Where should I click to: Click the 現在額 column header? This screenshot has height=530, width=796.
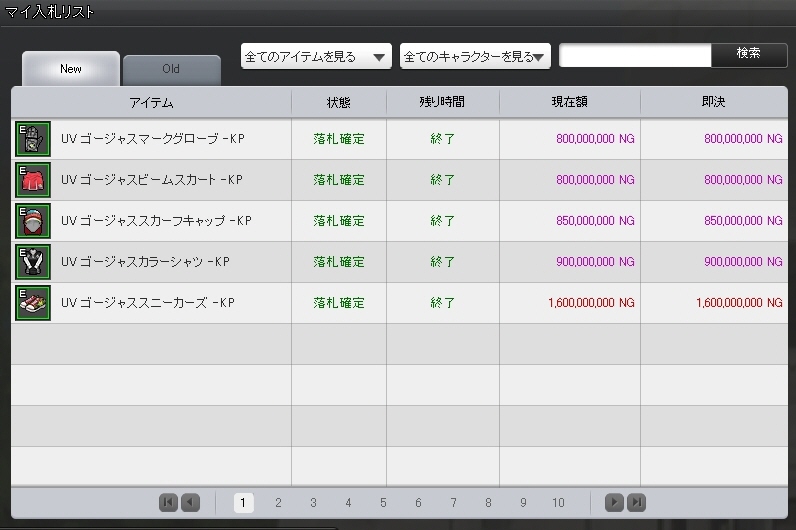pos(570,103)
